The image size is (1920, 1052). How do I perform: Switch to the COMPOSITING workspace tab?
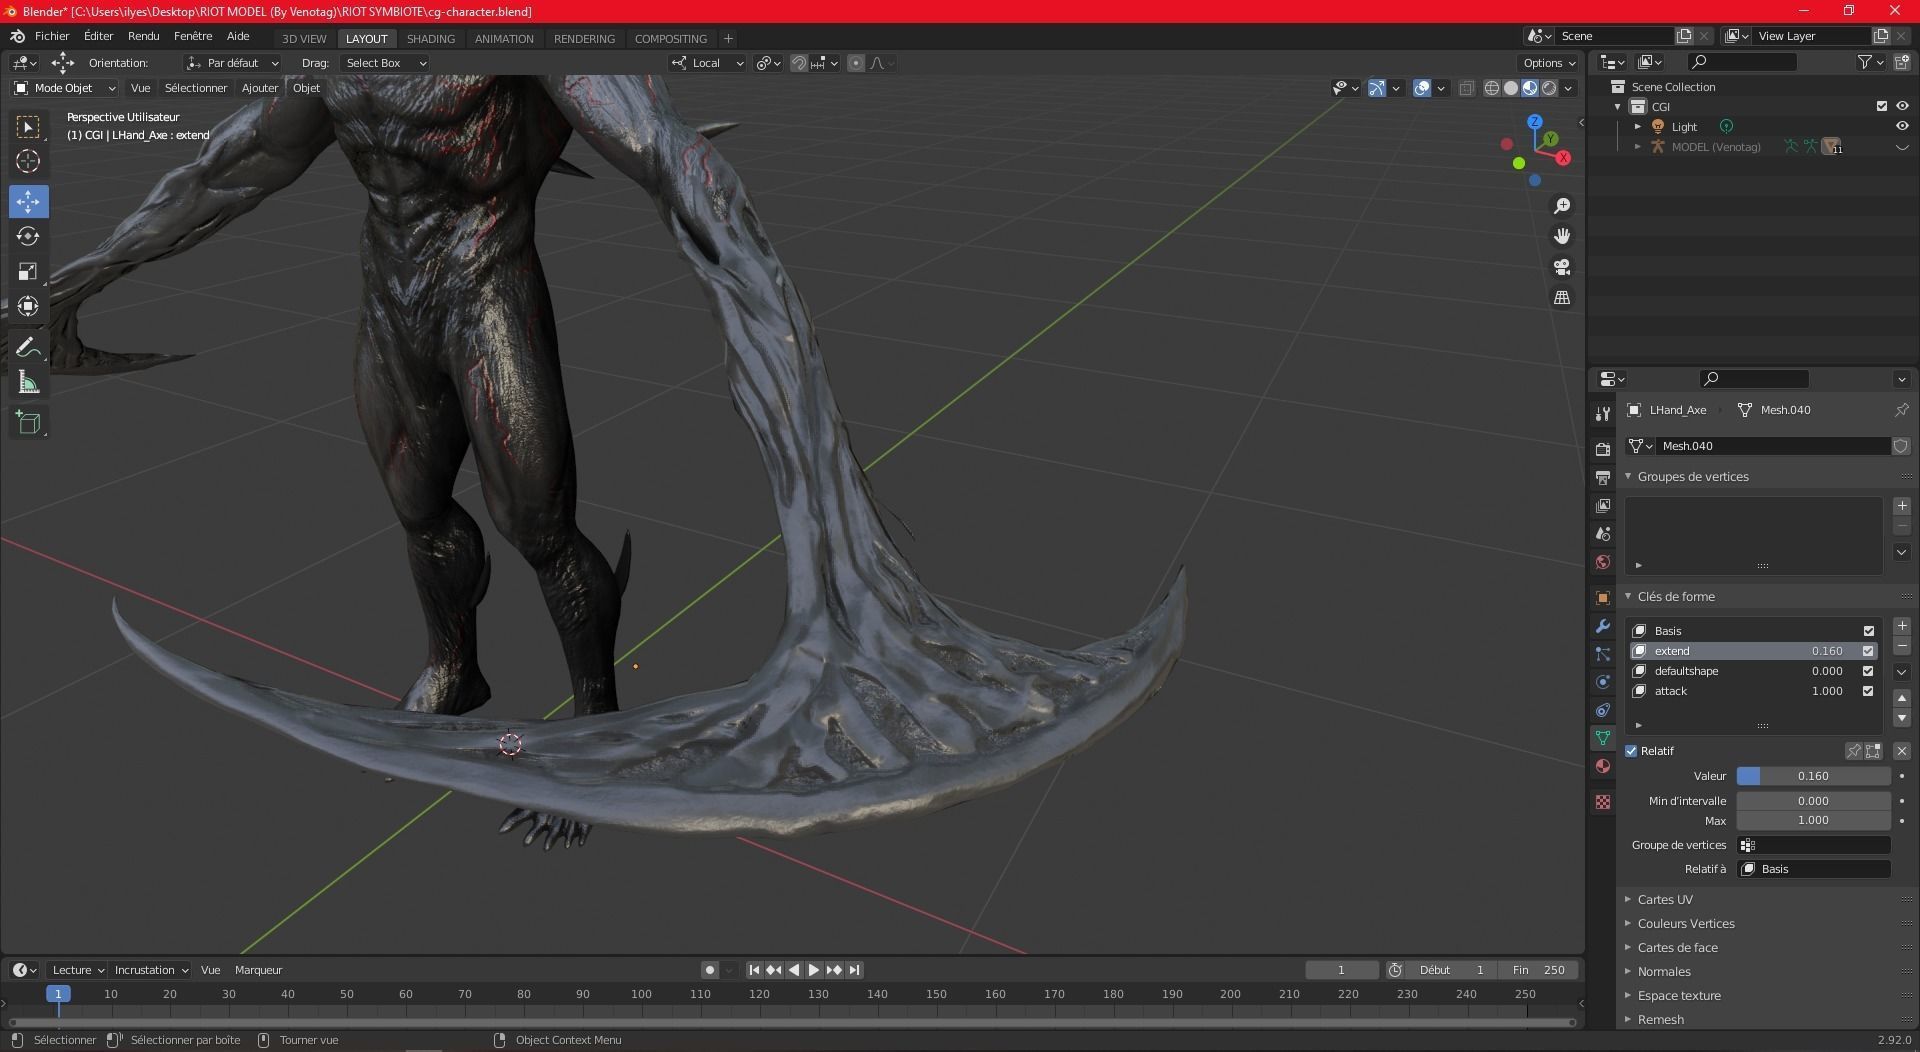click(x=671, y=39)
